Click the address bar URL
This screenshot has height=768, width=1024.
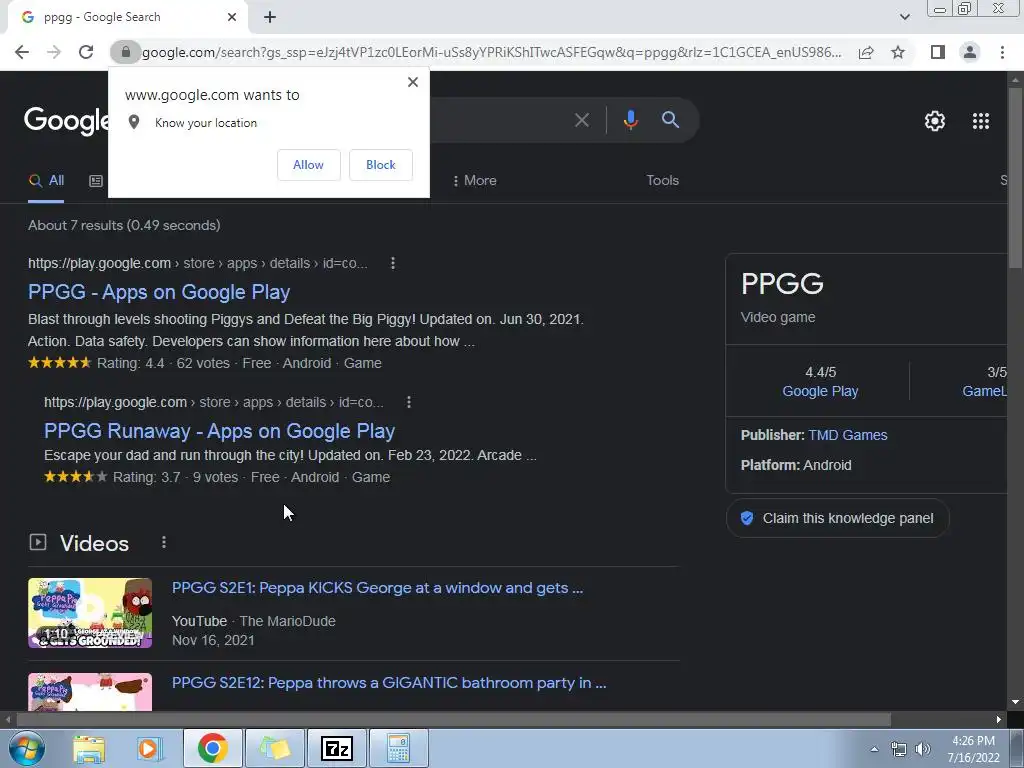point(491,52)
